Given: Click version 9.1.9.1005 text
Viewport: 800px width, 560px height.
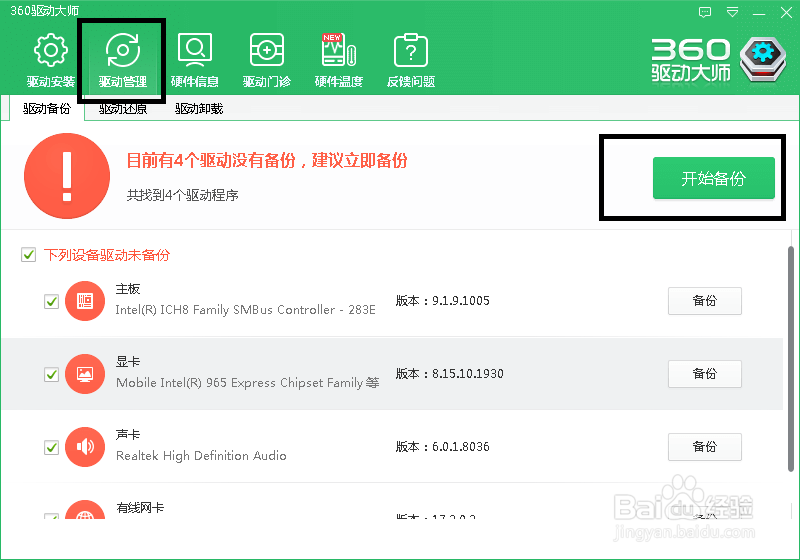Looking at the screenshot, I should [461, 301].
